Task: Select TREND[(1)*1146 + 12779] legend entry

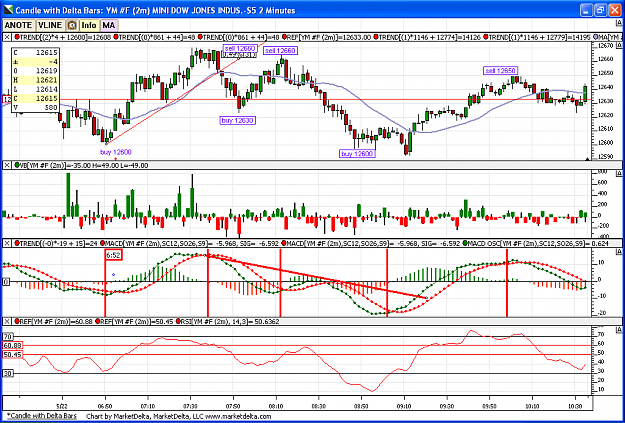Action: (x=538, y=37)
